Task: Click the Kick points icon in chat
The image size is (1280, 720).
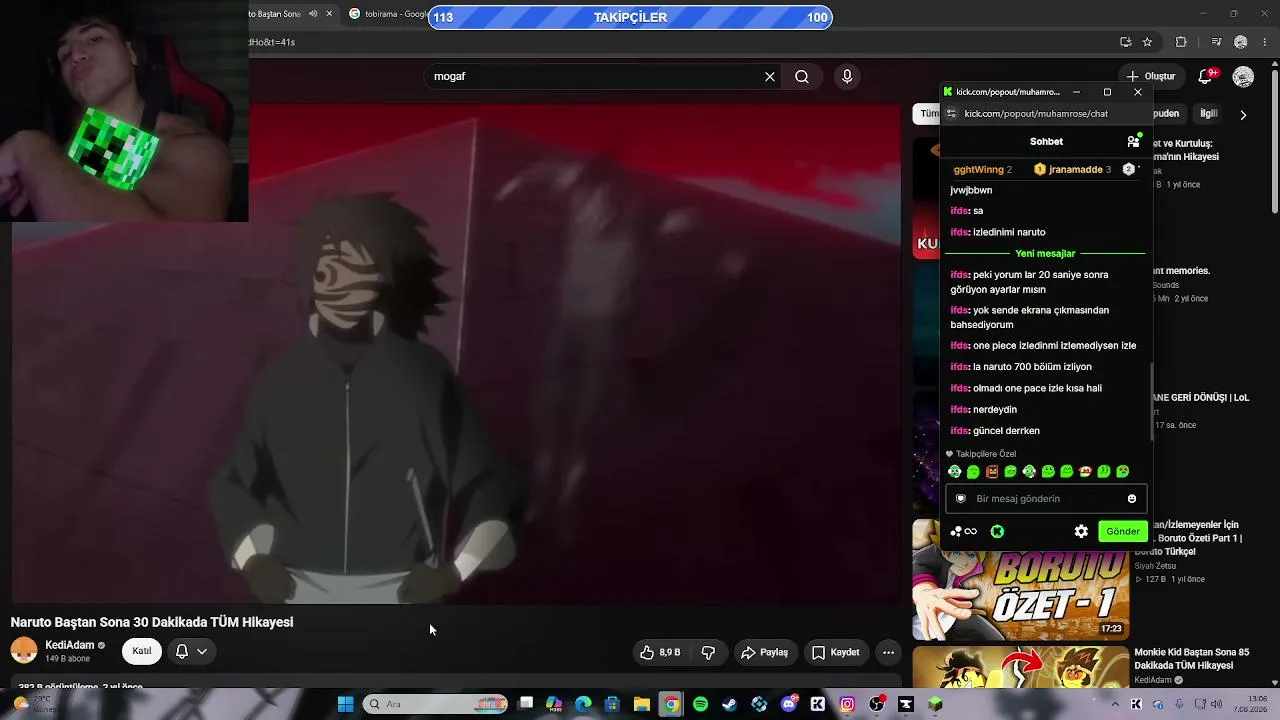Action: tap(964, 532)
